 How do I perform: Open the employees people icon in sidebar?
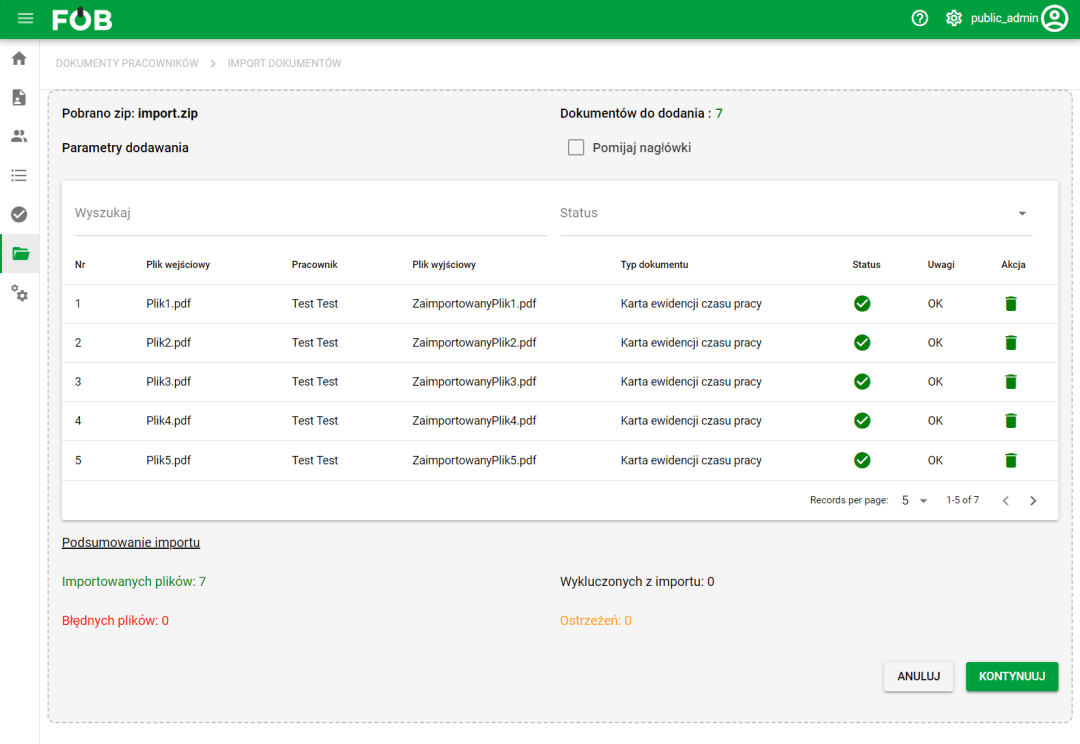tap(19, 136)
